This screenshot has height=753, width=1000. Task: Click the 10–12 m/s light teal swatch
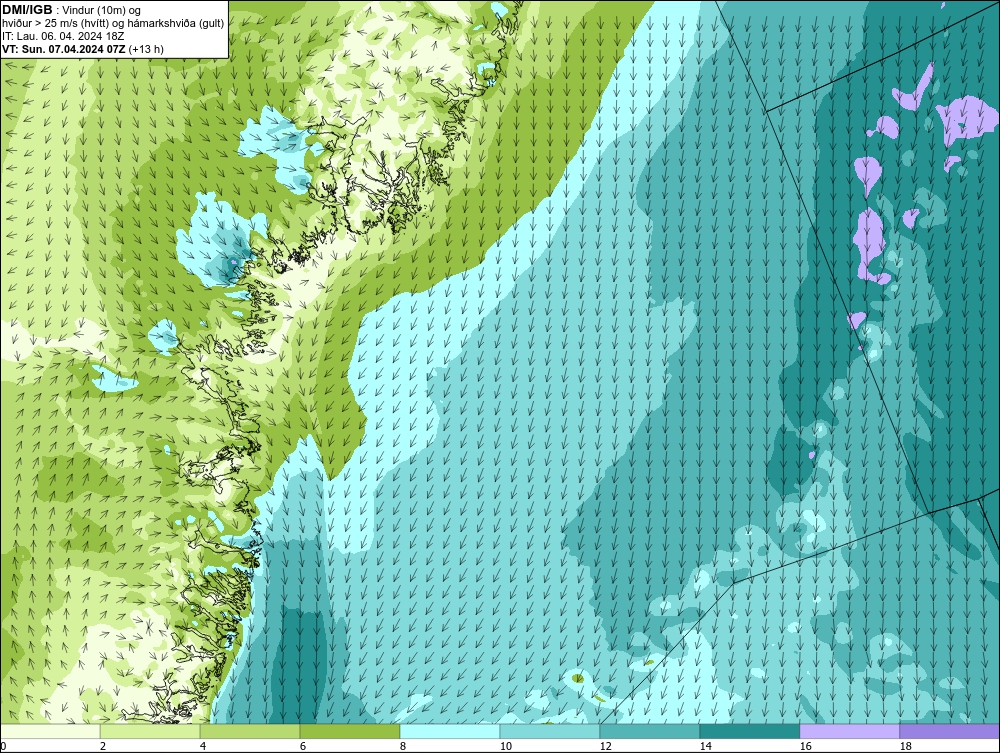coord(550,731)
